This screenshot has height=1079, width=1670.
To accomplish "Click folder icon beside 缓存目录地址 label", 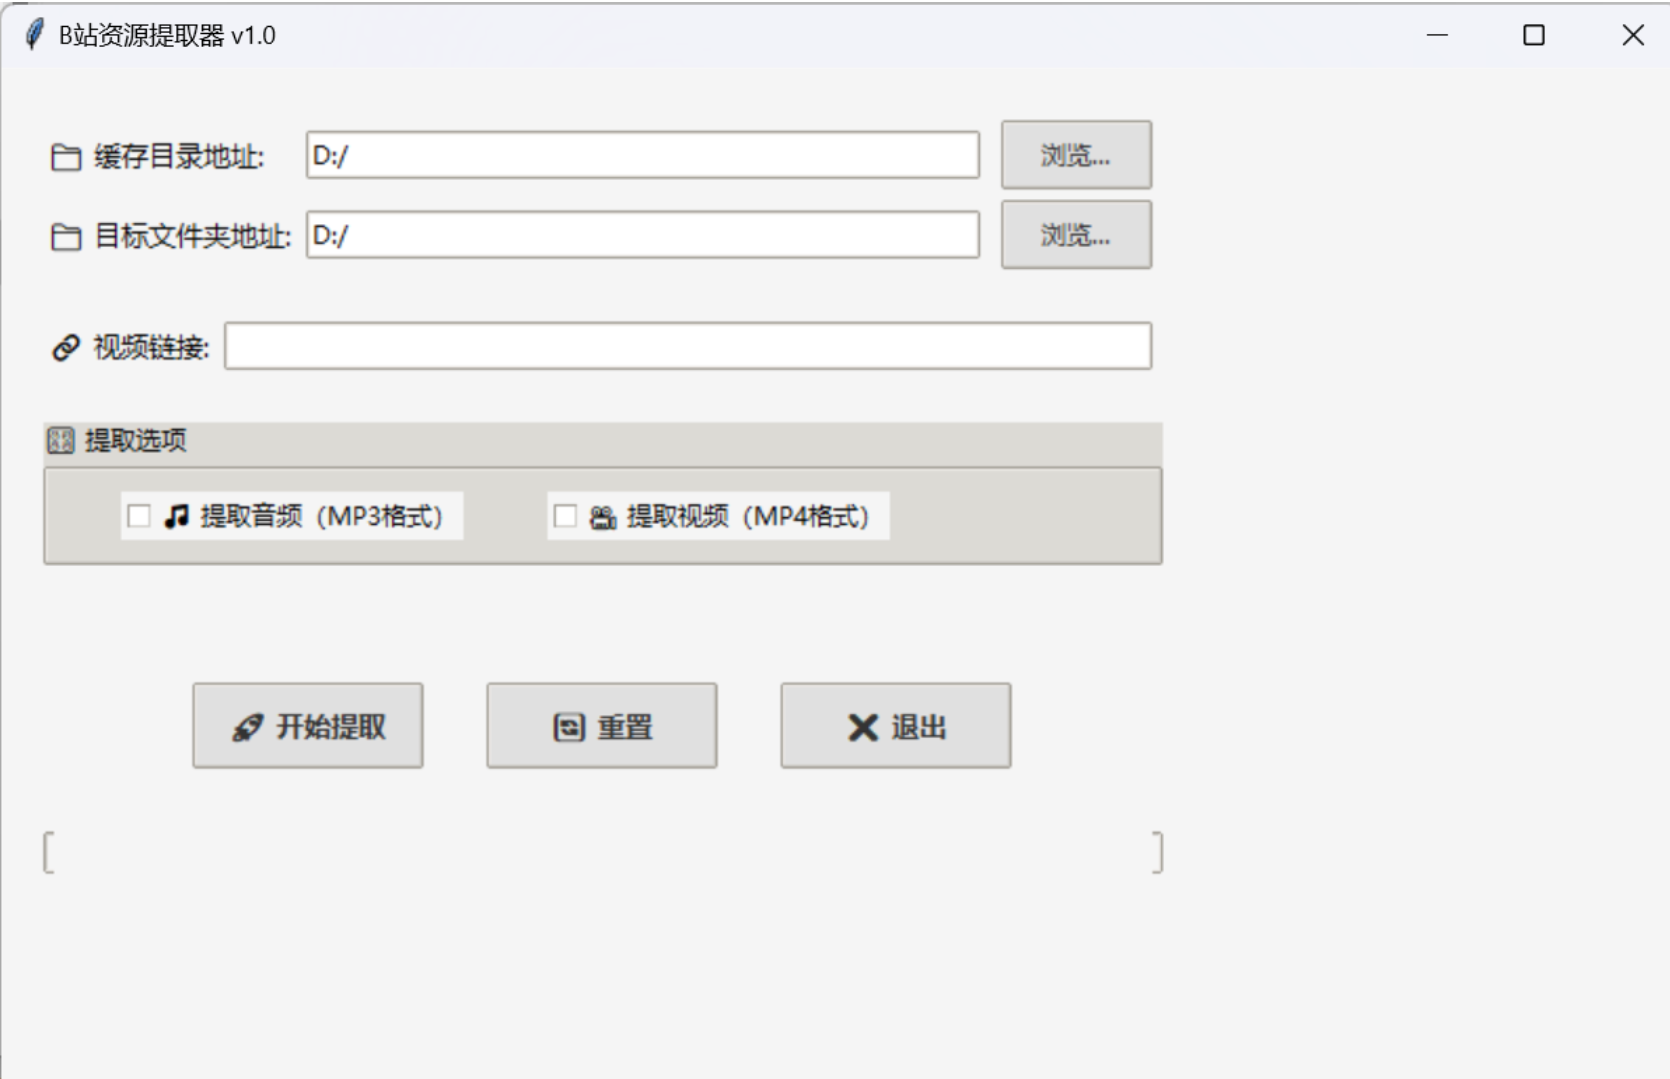I will [x=66, y=157].
